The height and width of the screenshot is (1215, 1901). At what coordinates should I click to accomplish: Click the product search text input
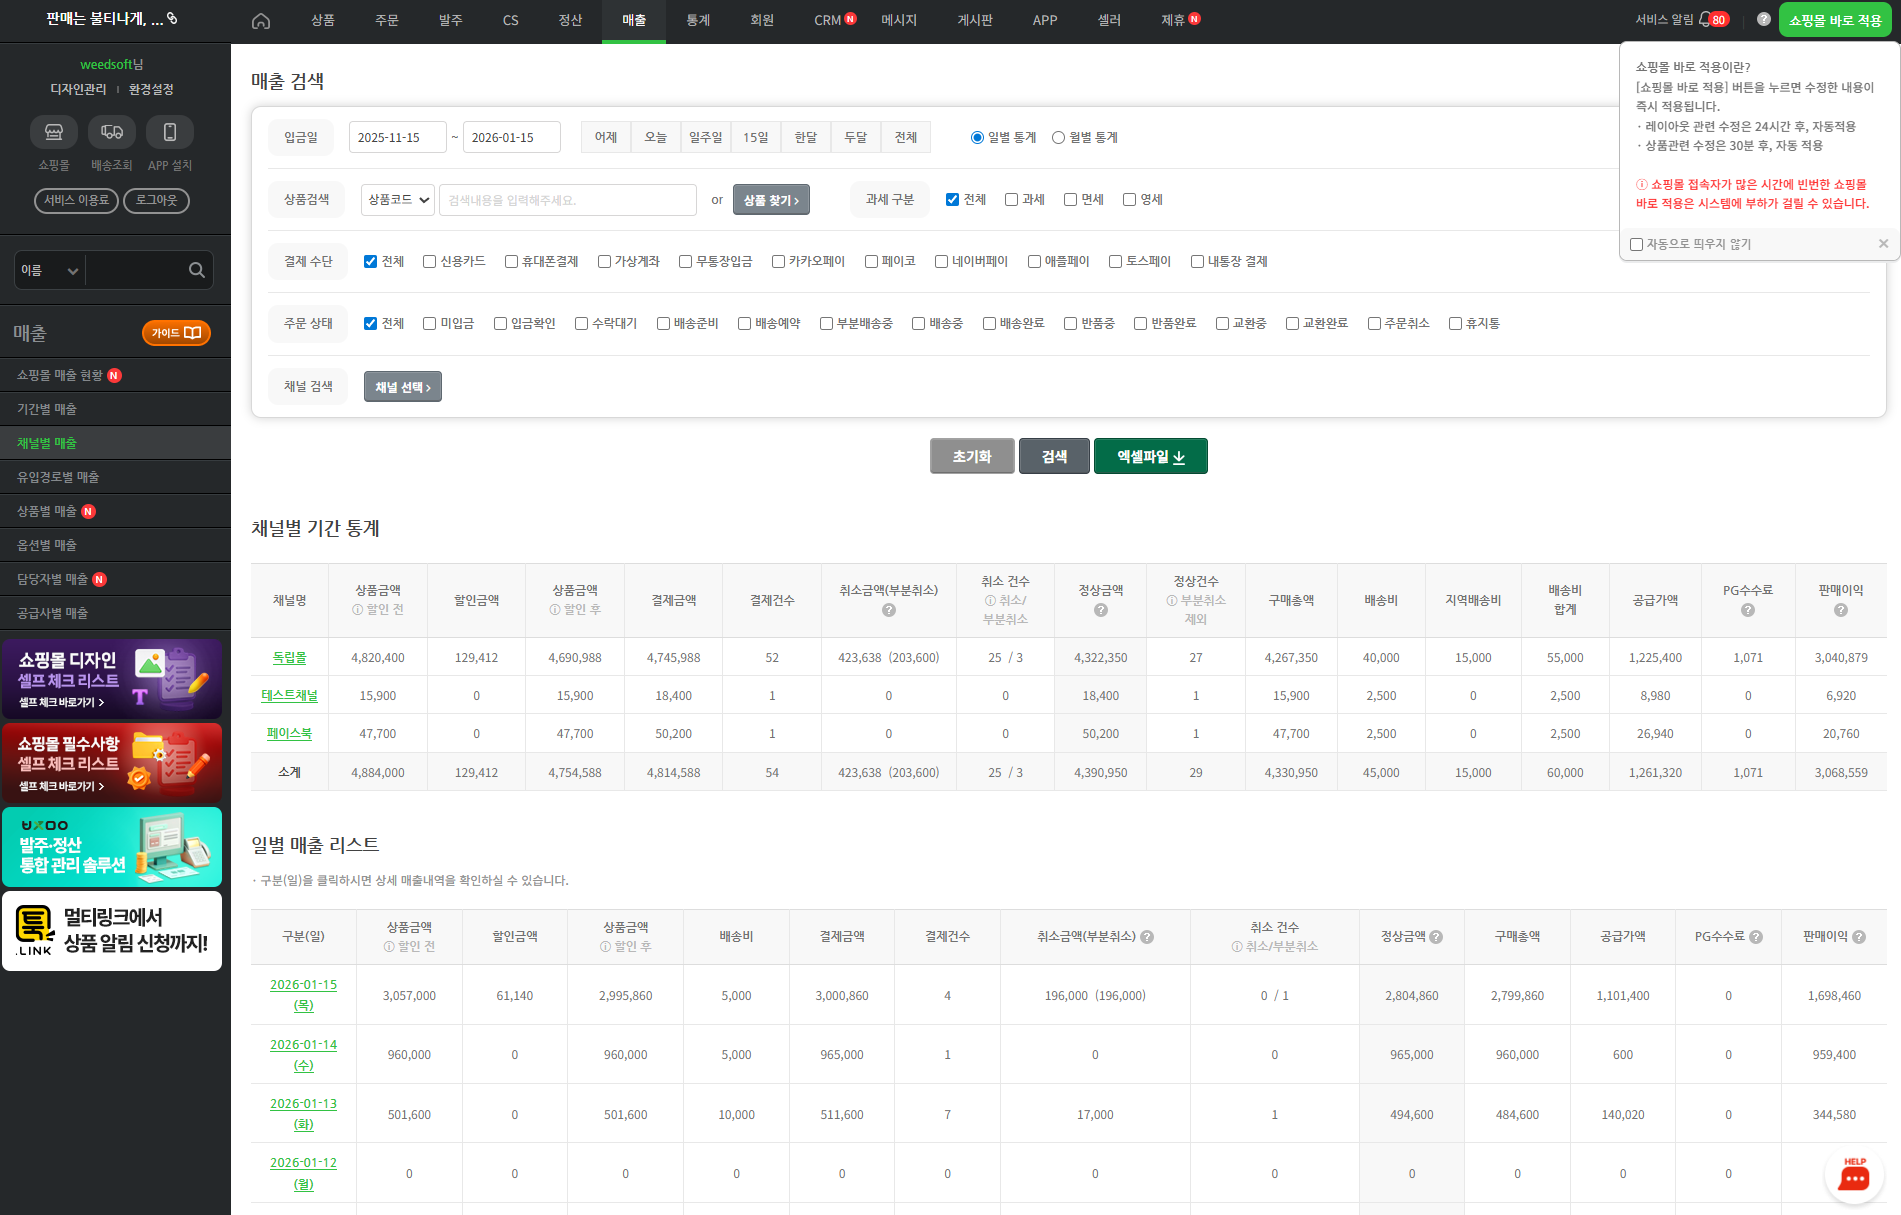click(x=568, y=200)
